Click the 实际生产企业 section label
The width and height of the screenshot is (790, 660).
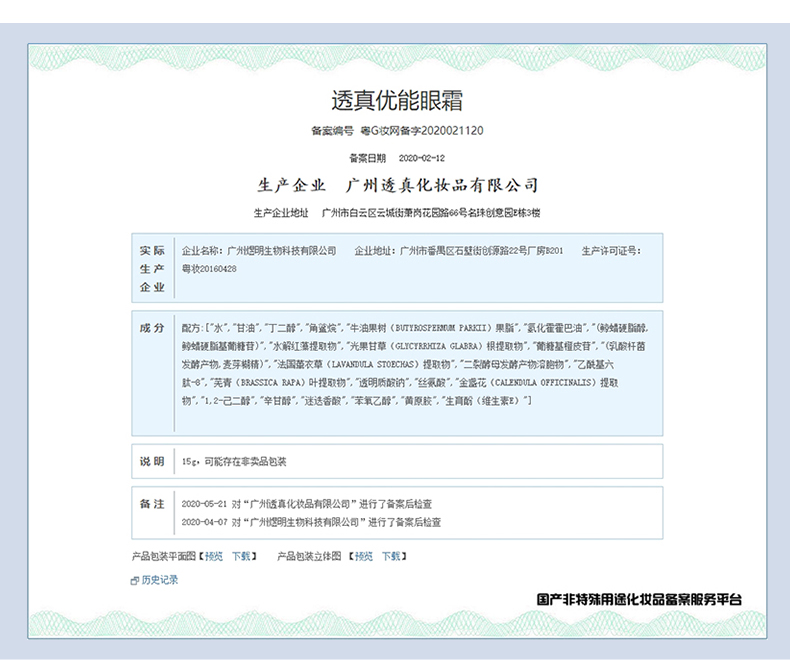152,268
